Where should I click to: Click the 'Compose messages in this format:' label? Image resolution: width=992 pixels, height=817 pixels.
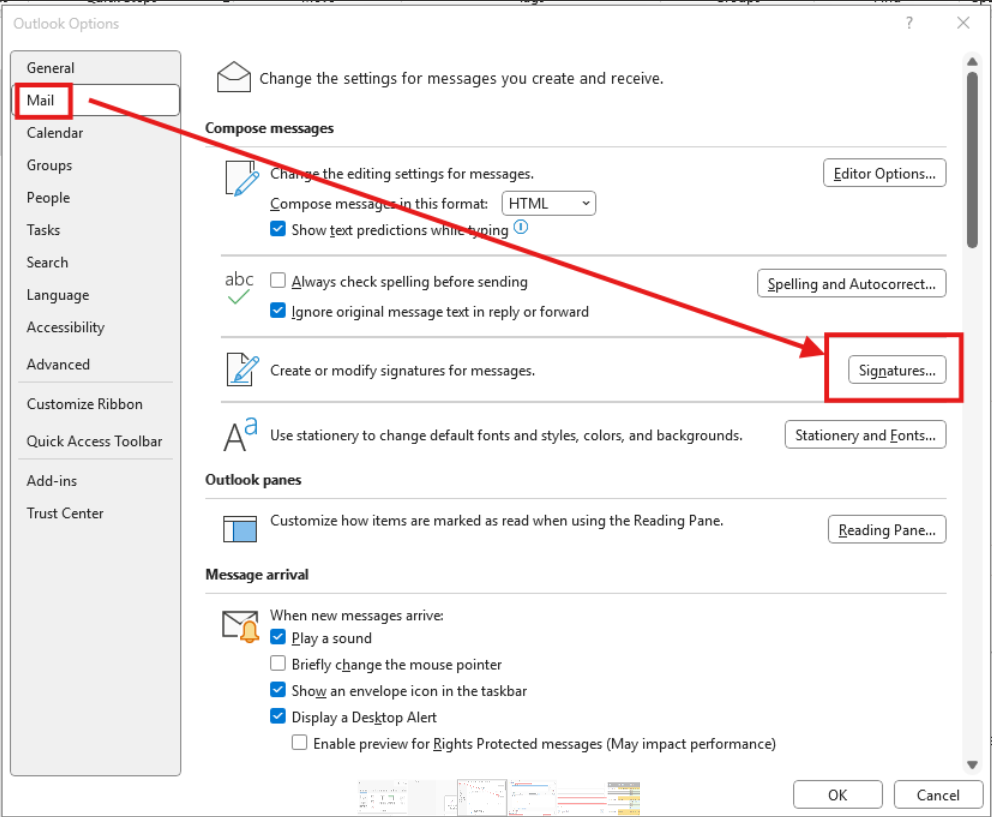[379, 204]
